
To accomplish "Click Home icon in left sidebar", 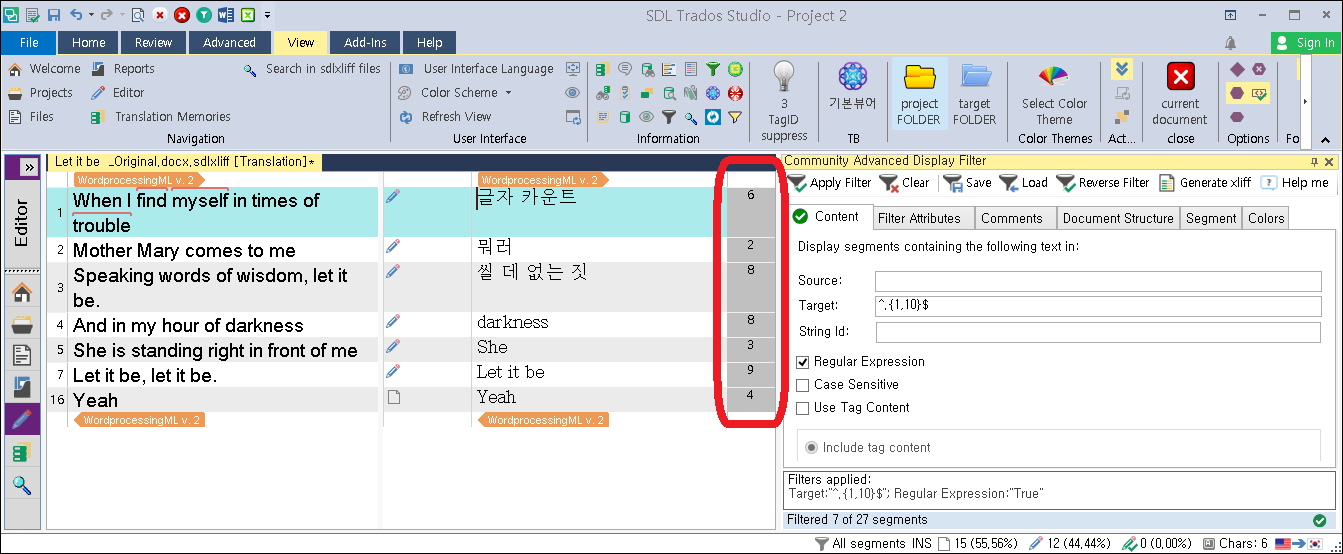I will [21, 293].
